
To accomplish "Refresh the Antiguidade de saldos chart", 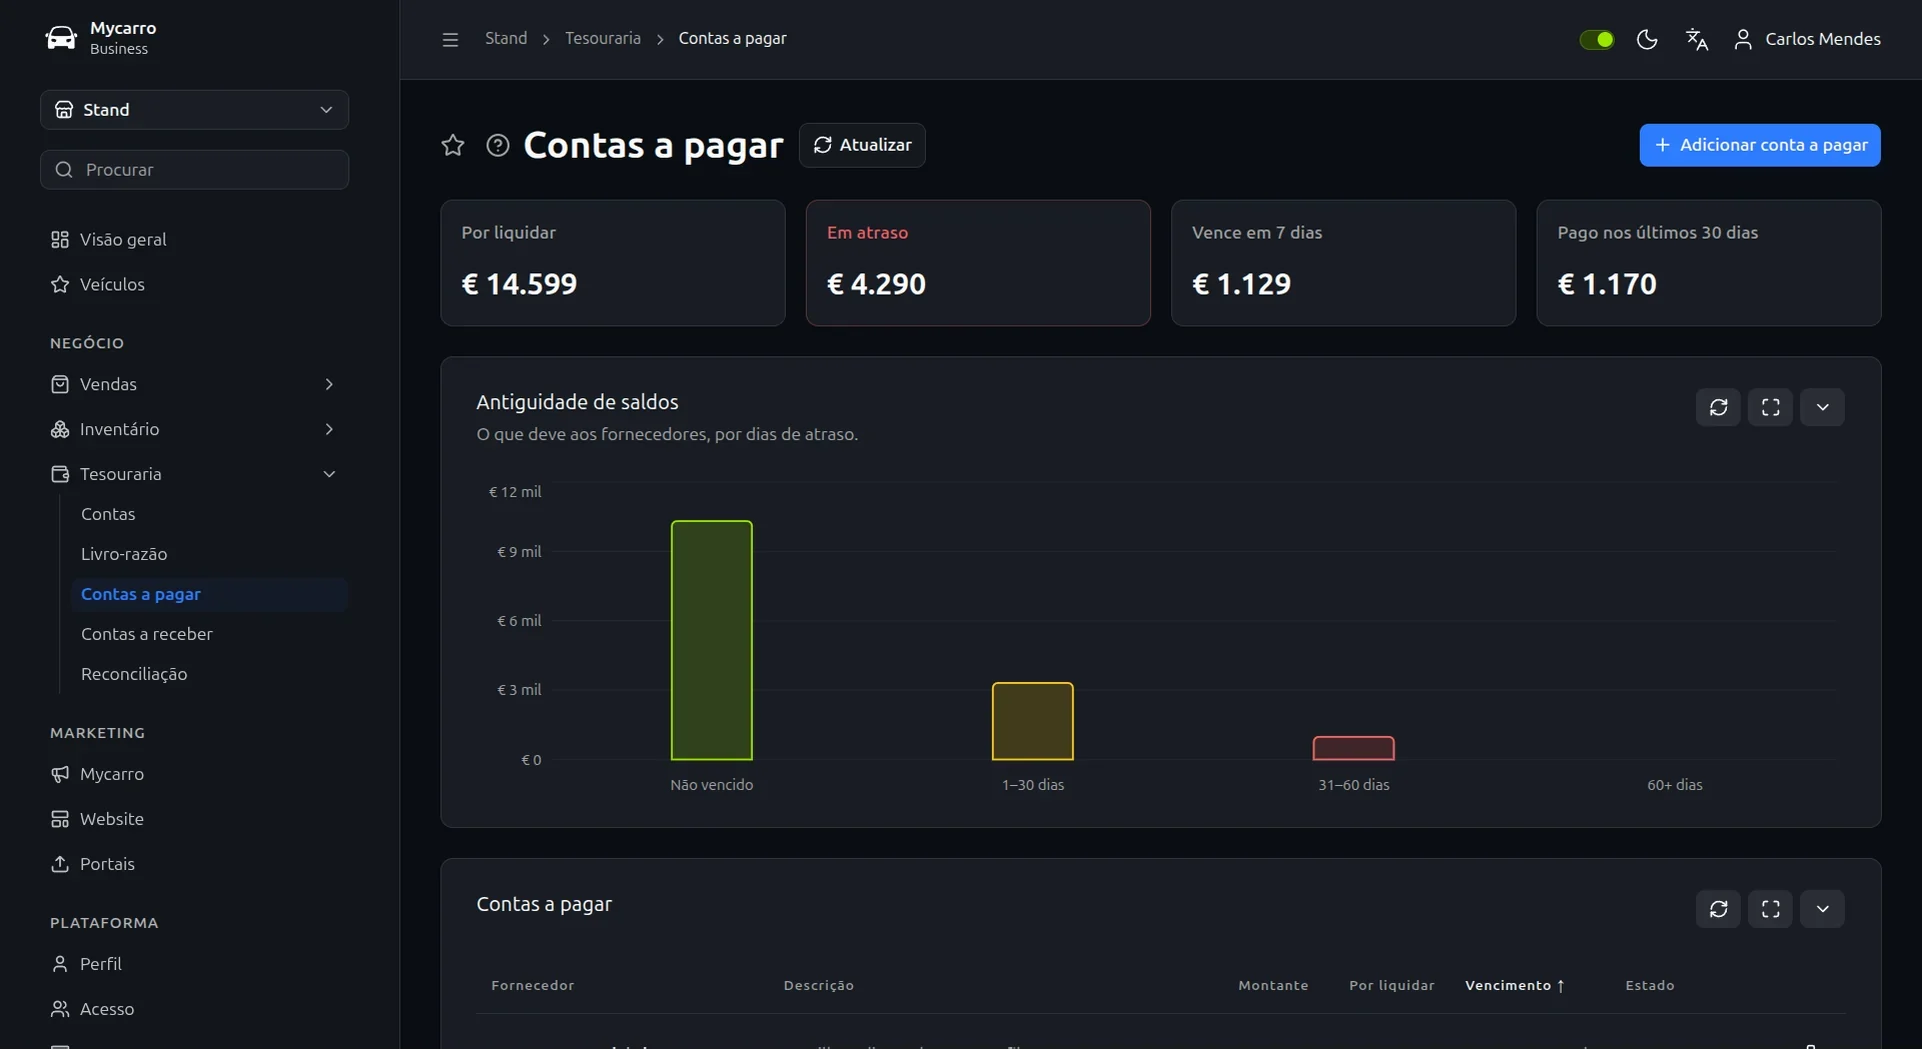I will coord(1718,407).
